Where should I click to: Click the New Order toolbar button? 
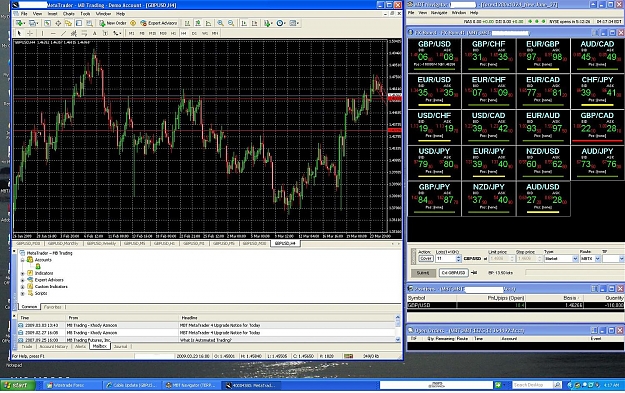click(x=113, y=23)
